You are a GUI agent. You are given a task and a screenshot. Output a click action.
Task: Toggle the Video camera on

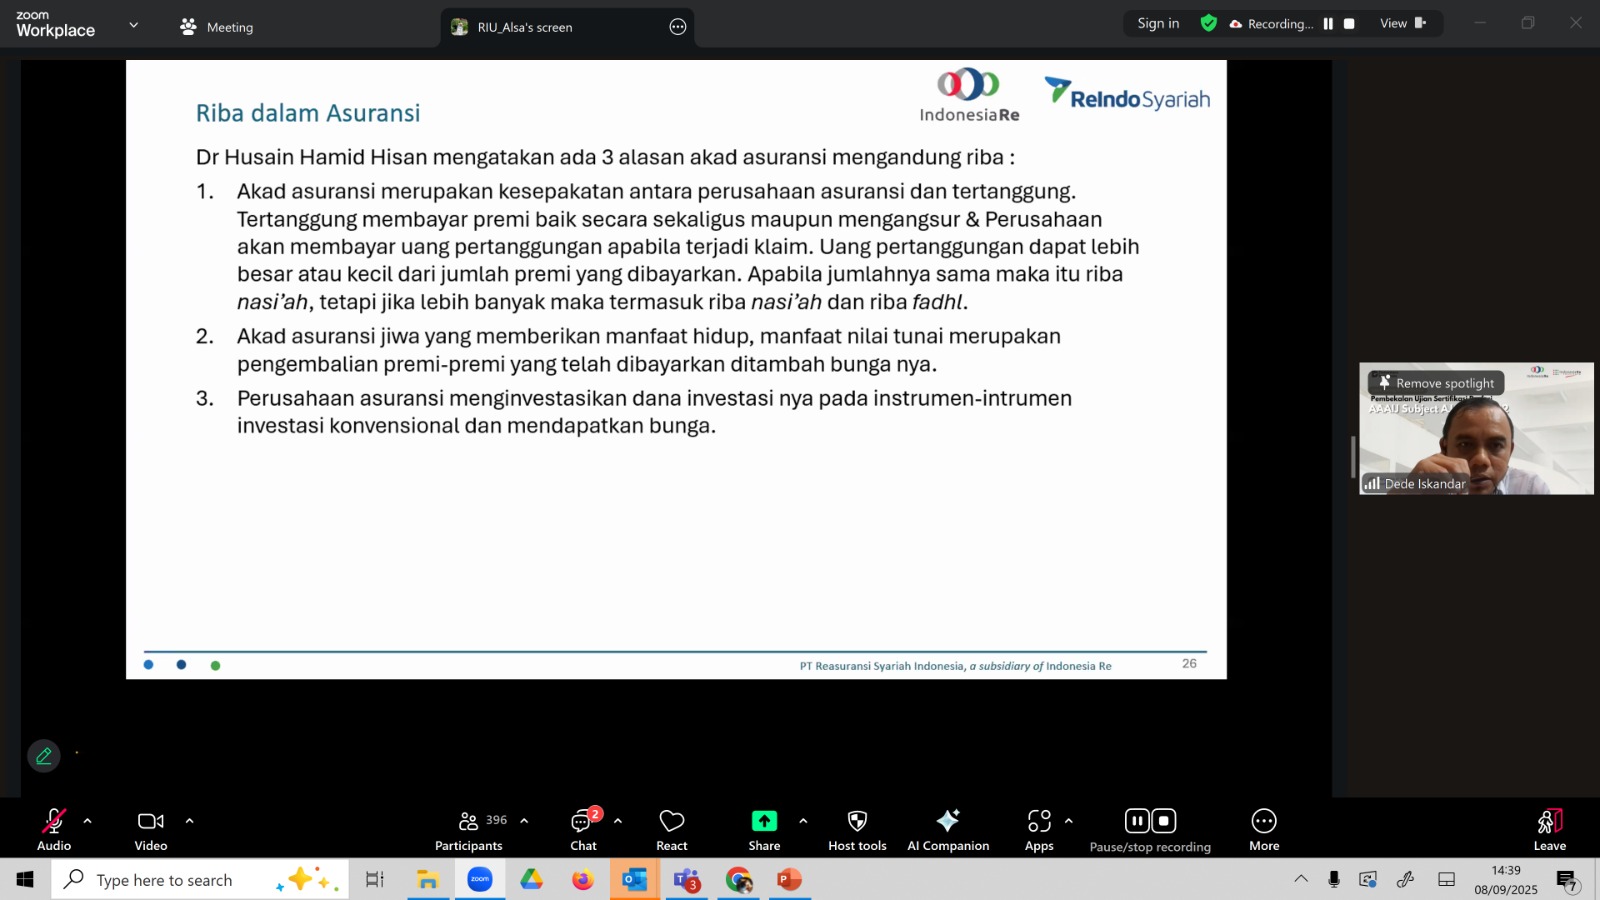[x=151, y=830]
